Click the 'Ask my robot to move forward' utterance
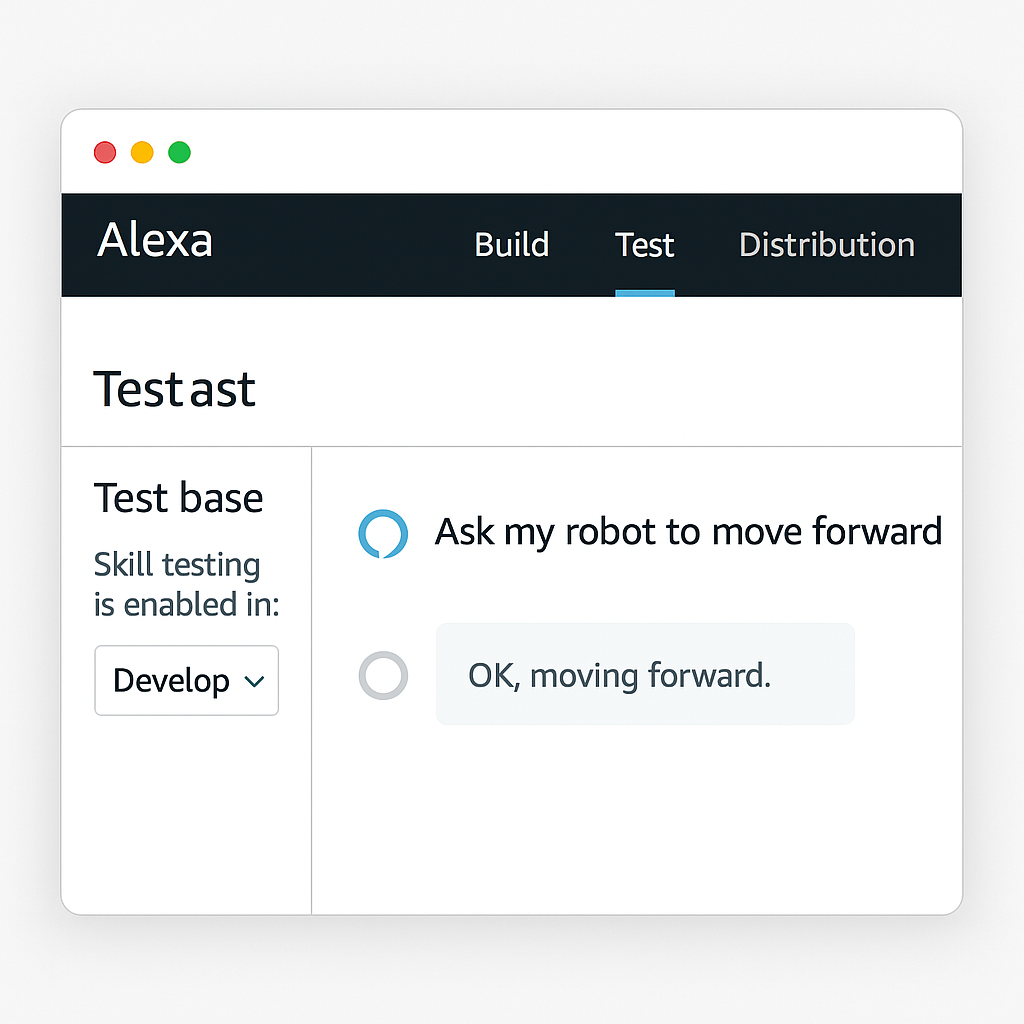1024x1024 pixels. pyautogui.click(x=688, y=532)
